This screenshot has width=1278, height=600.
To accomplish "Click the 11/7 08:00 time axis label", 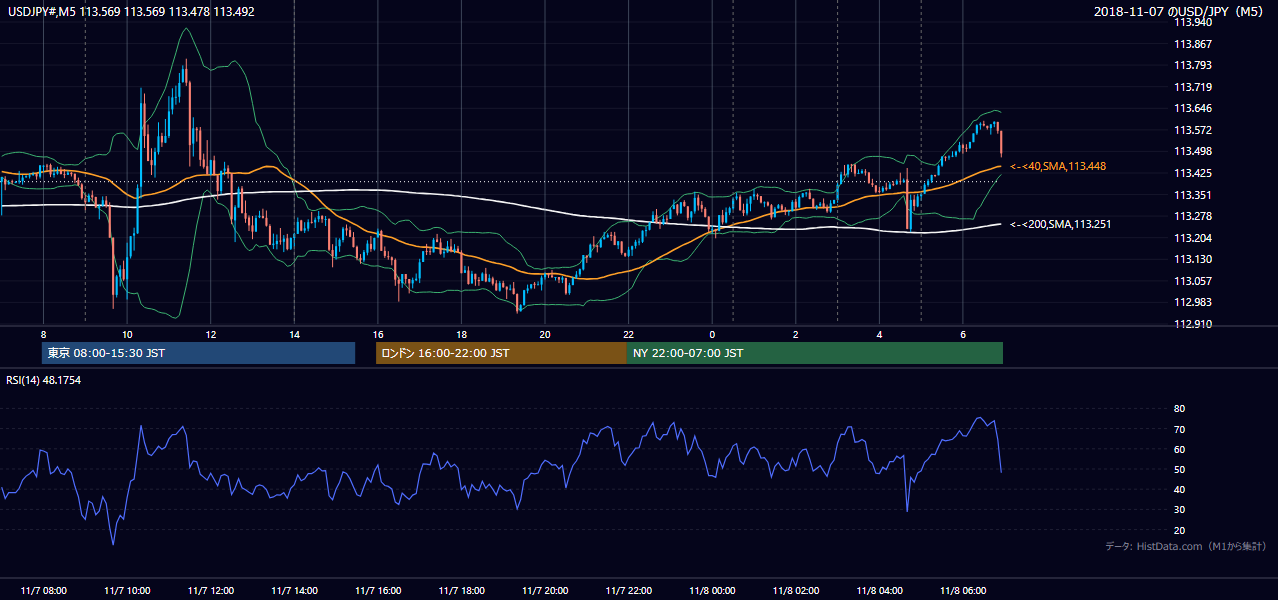I will [x=43, y=591].
